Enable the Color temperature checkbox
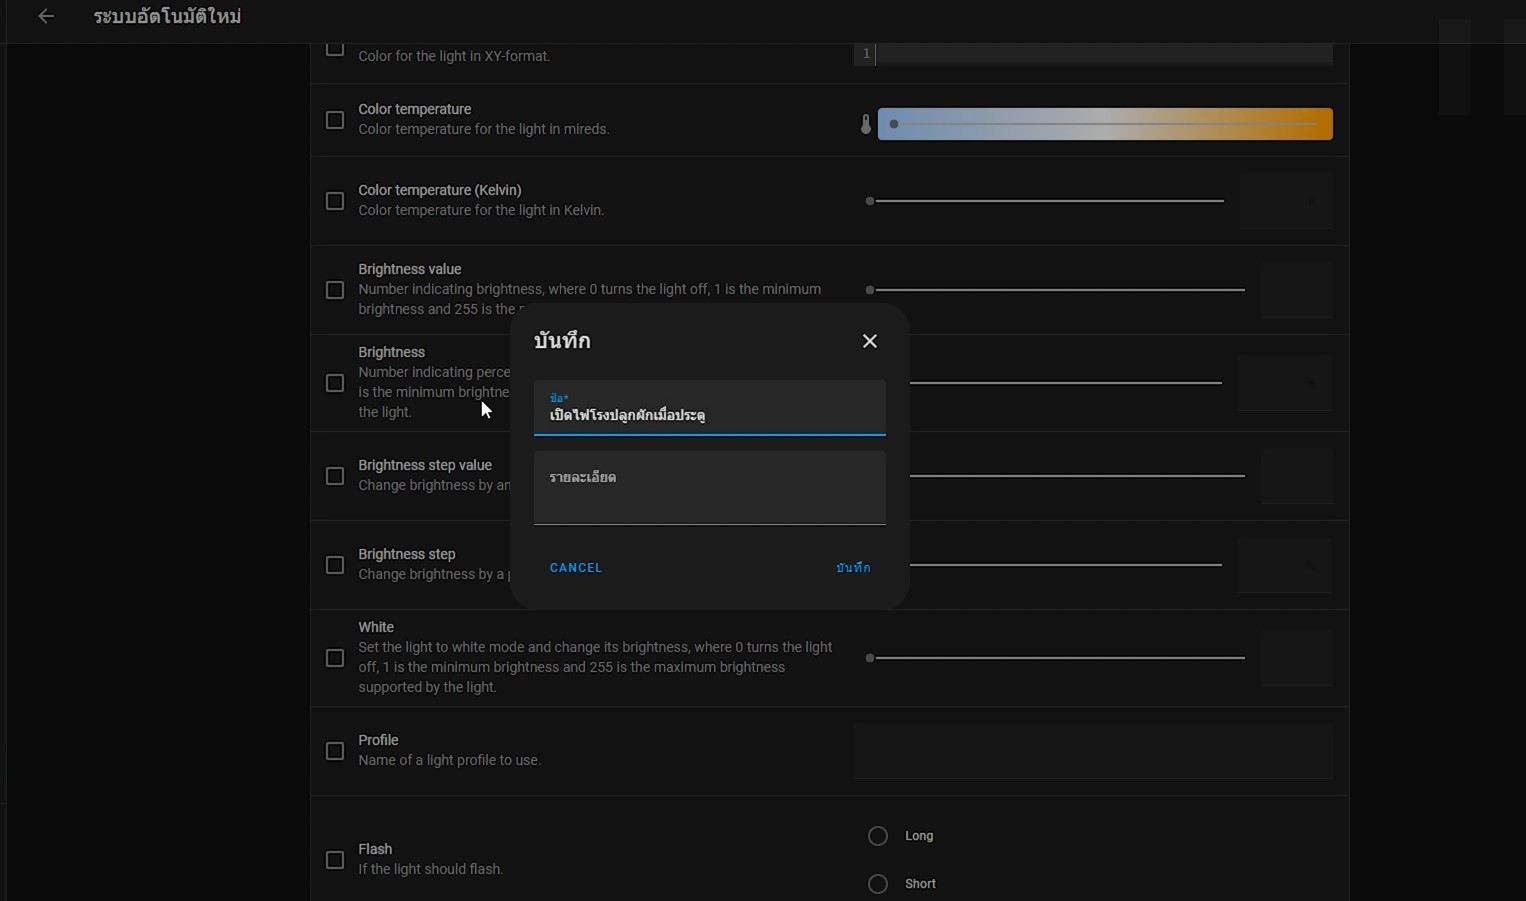 click(335, 120)
